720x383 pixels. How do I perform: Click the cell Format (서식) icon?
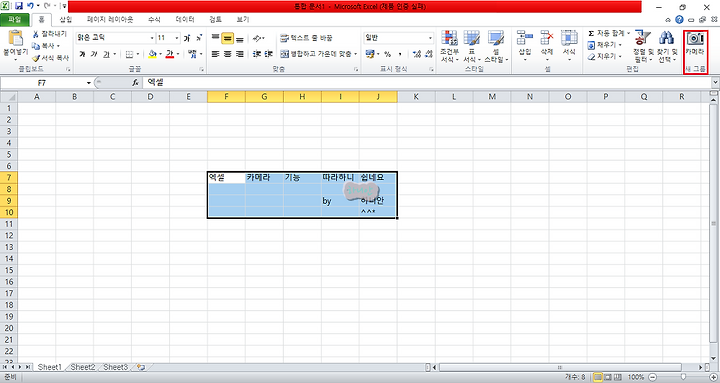tap(569, 38)
